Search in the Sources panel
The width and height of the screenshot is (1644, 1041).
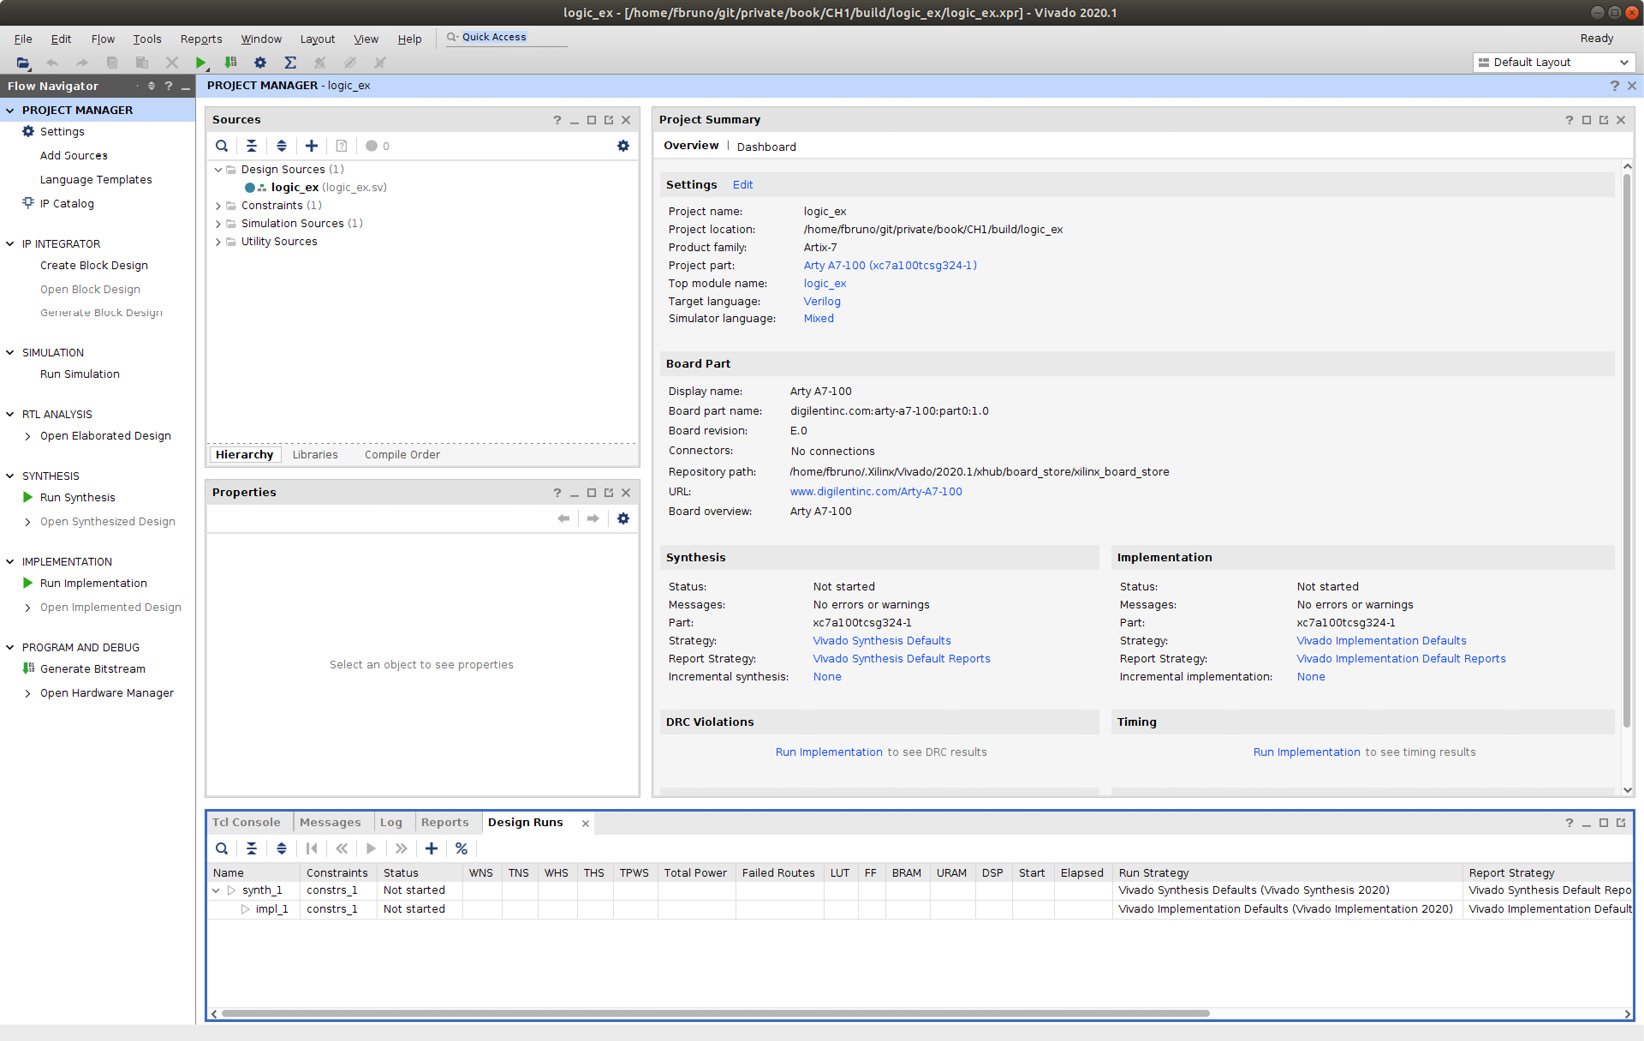tap(222, 146)
